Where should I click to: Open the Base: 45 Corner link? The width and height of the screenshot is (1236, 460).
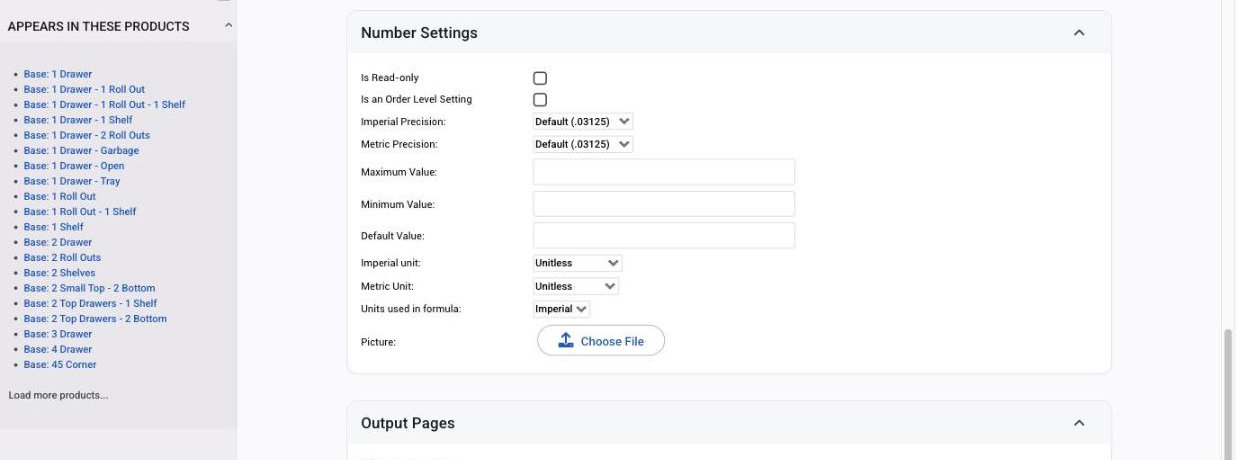[60, 364]
